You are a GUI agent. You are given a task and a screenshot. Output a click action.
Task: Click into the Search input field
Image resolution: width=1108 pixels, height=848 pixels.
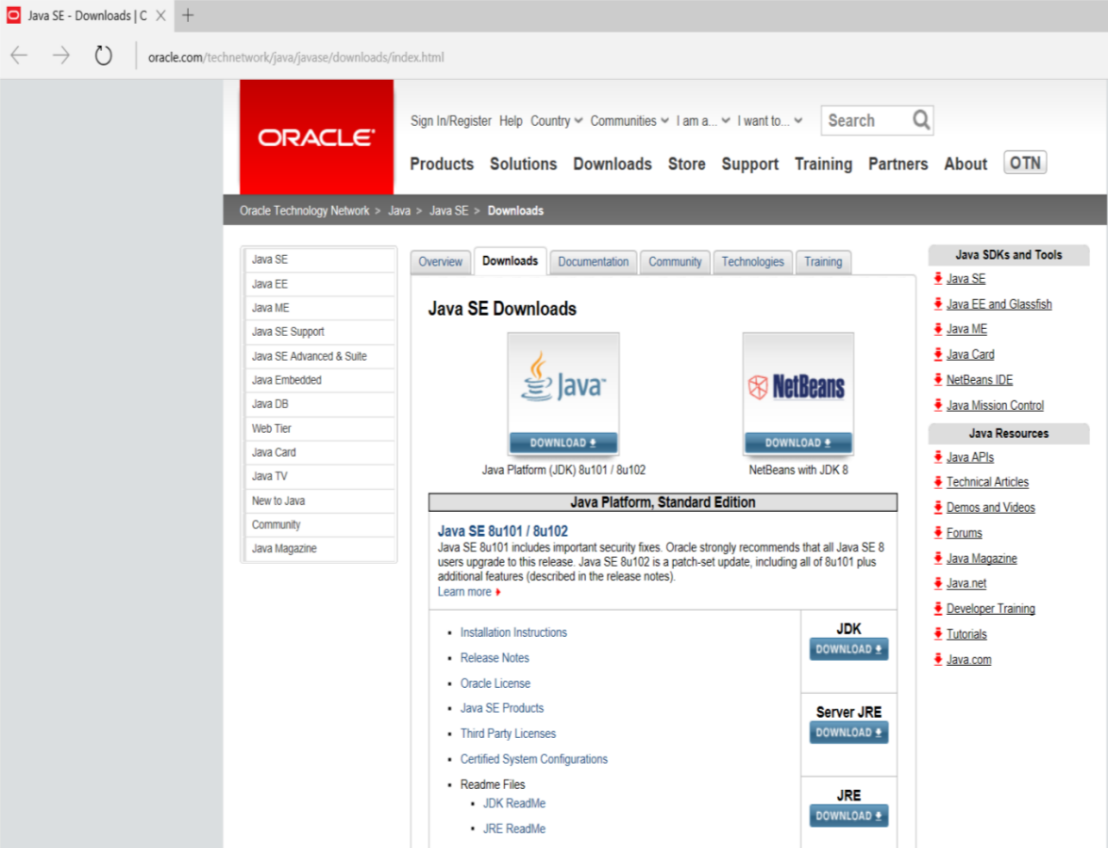866,120
